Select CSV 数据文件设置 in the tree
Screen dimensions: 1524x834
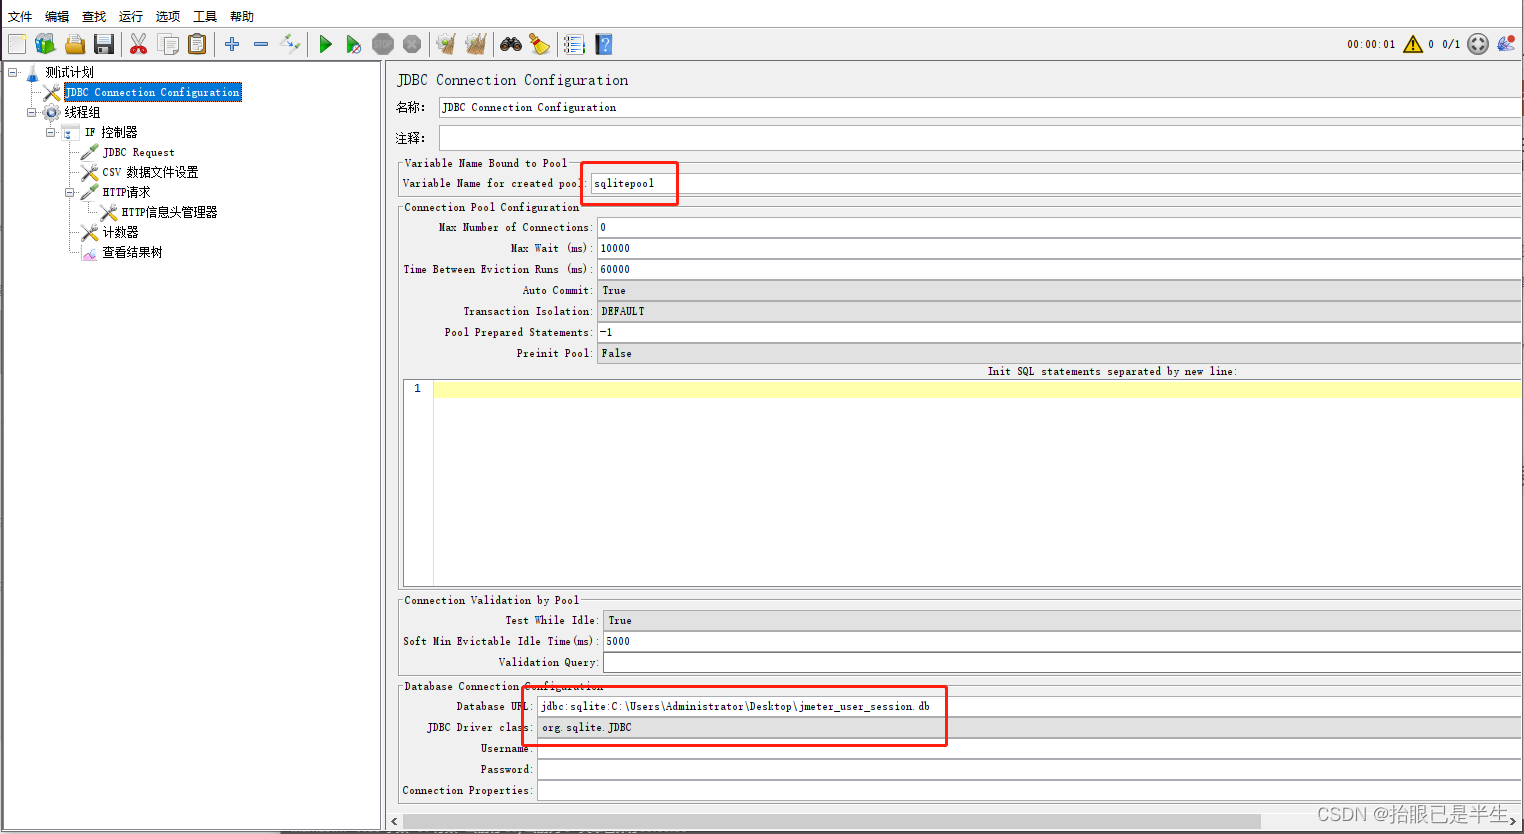(x=150, y=172)
